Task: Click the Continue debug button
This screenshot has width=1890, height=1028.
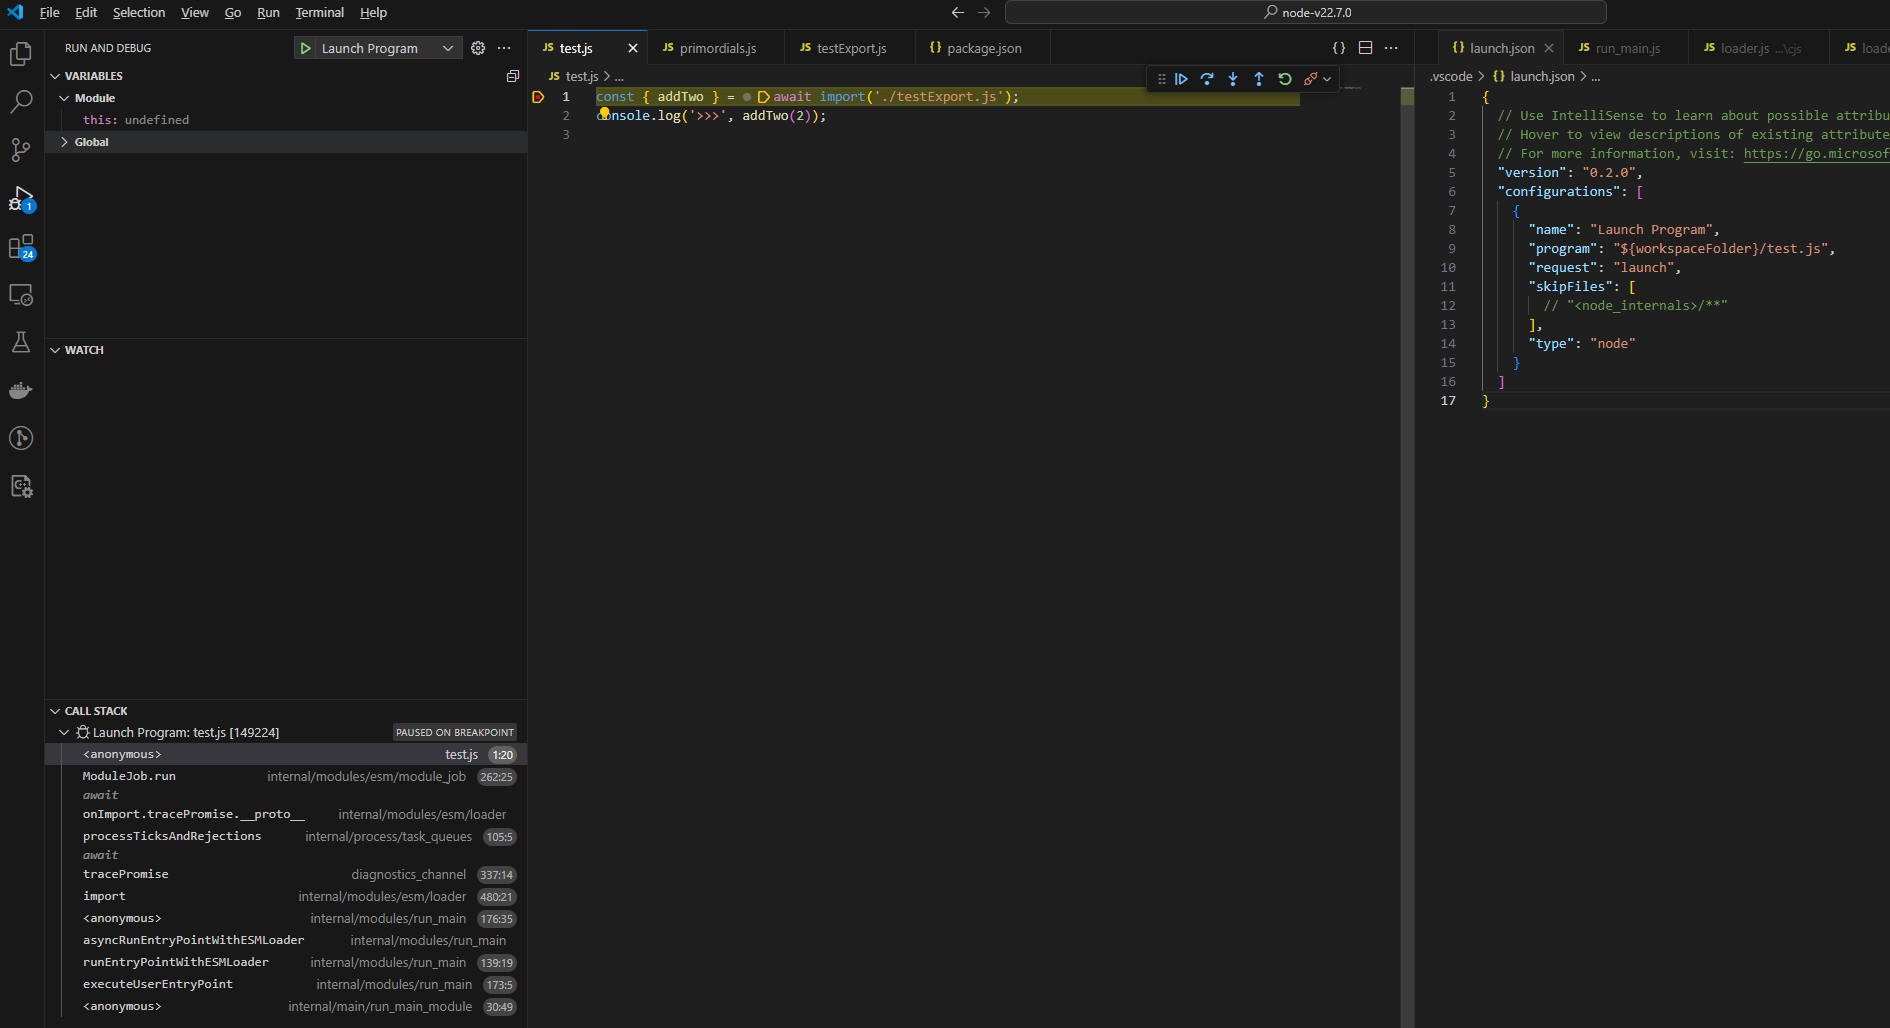Action: pos(1181,79)
